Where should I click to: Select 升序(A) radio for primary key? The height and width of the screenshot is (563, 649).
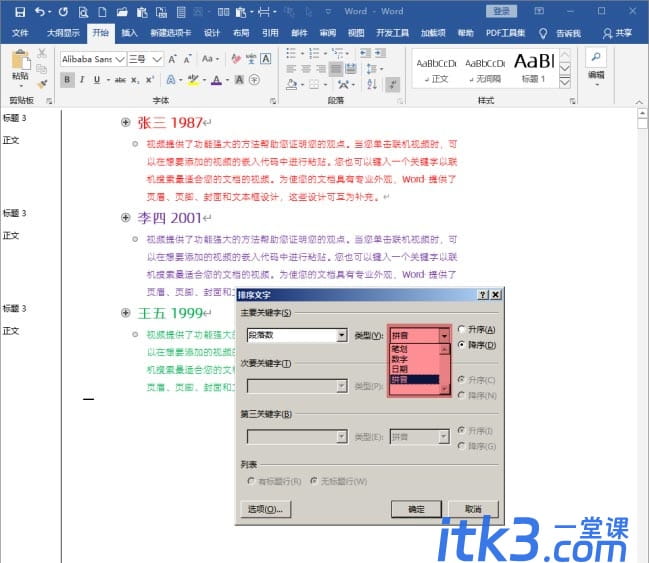click(x=462, y=330)
